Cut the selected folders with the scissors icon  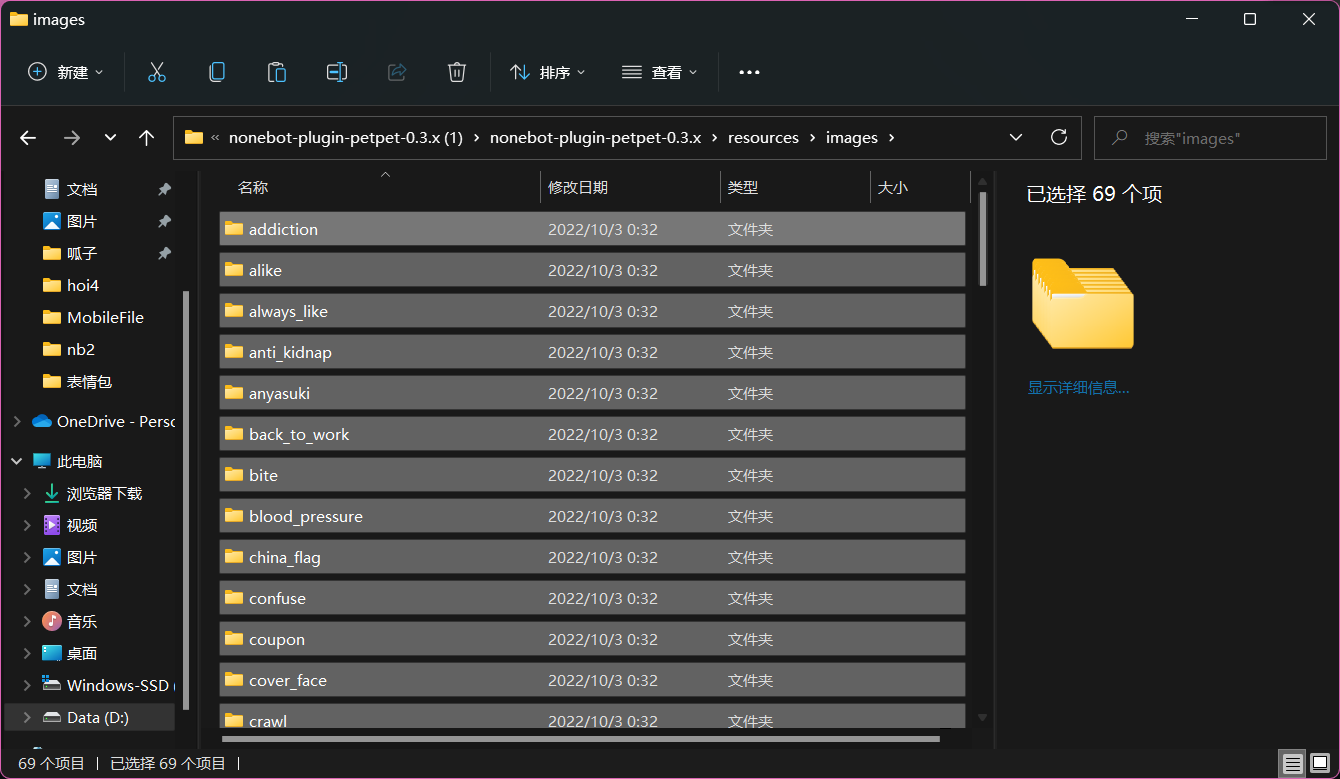click(156, 71)
